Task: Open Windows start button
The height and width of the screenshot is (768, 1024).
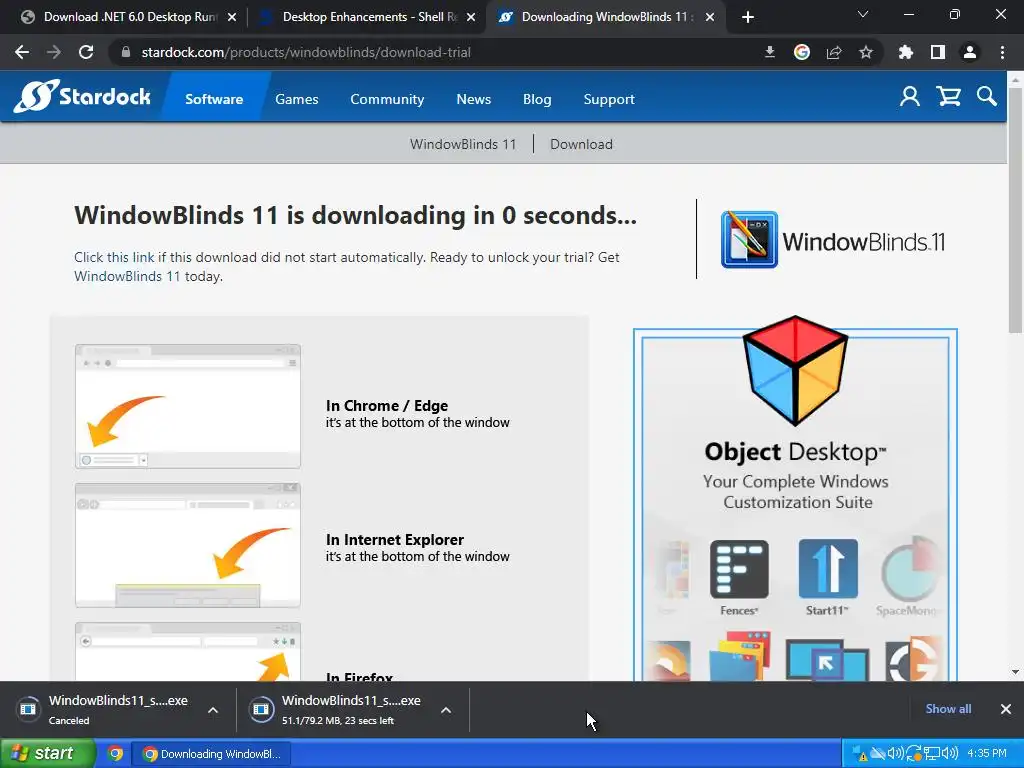Action: [48, 754]
